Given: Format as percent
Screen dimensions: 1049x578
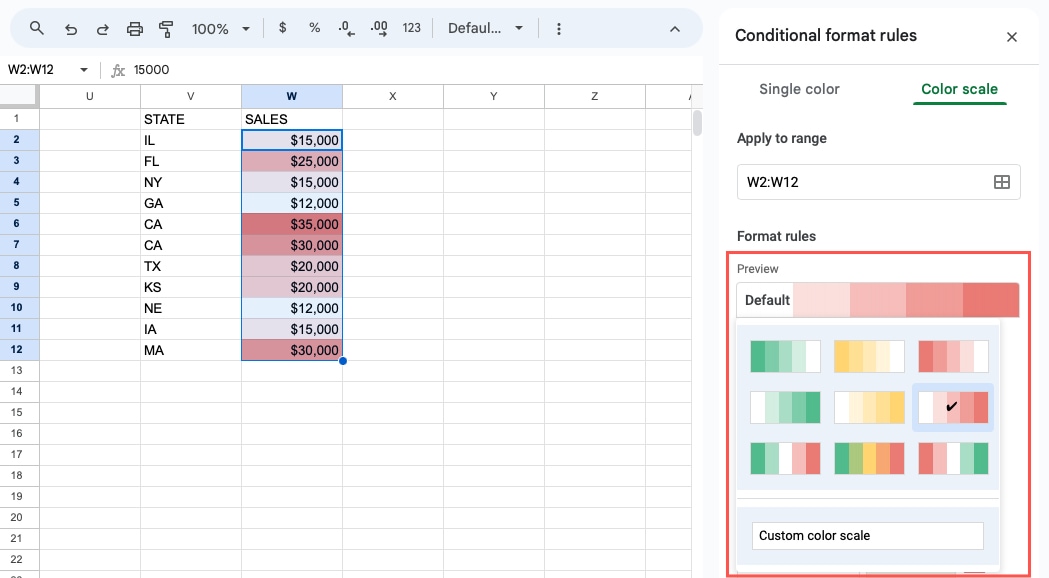Looking at the screenshot, I should point(314,28).
